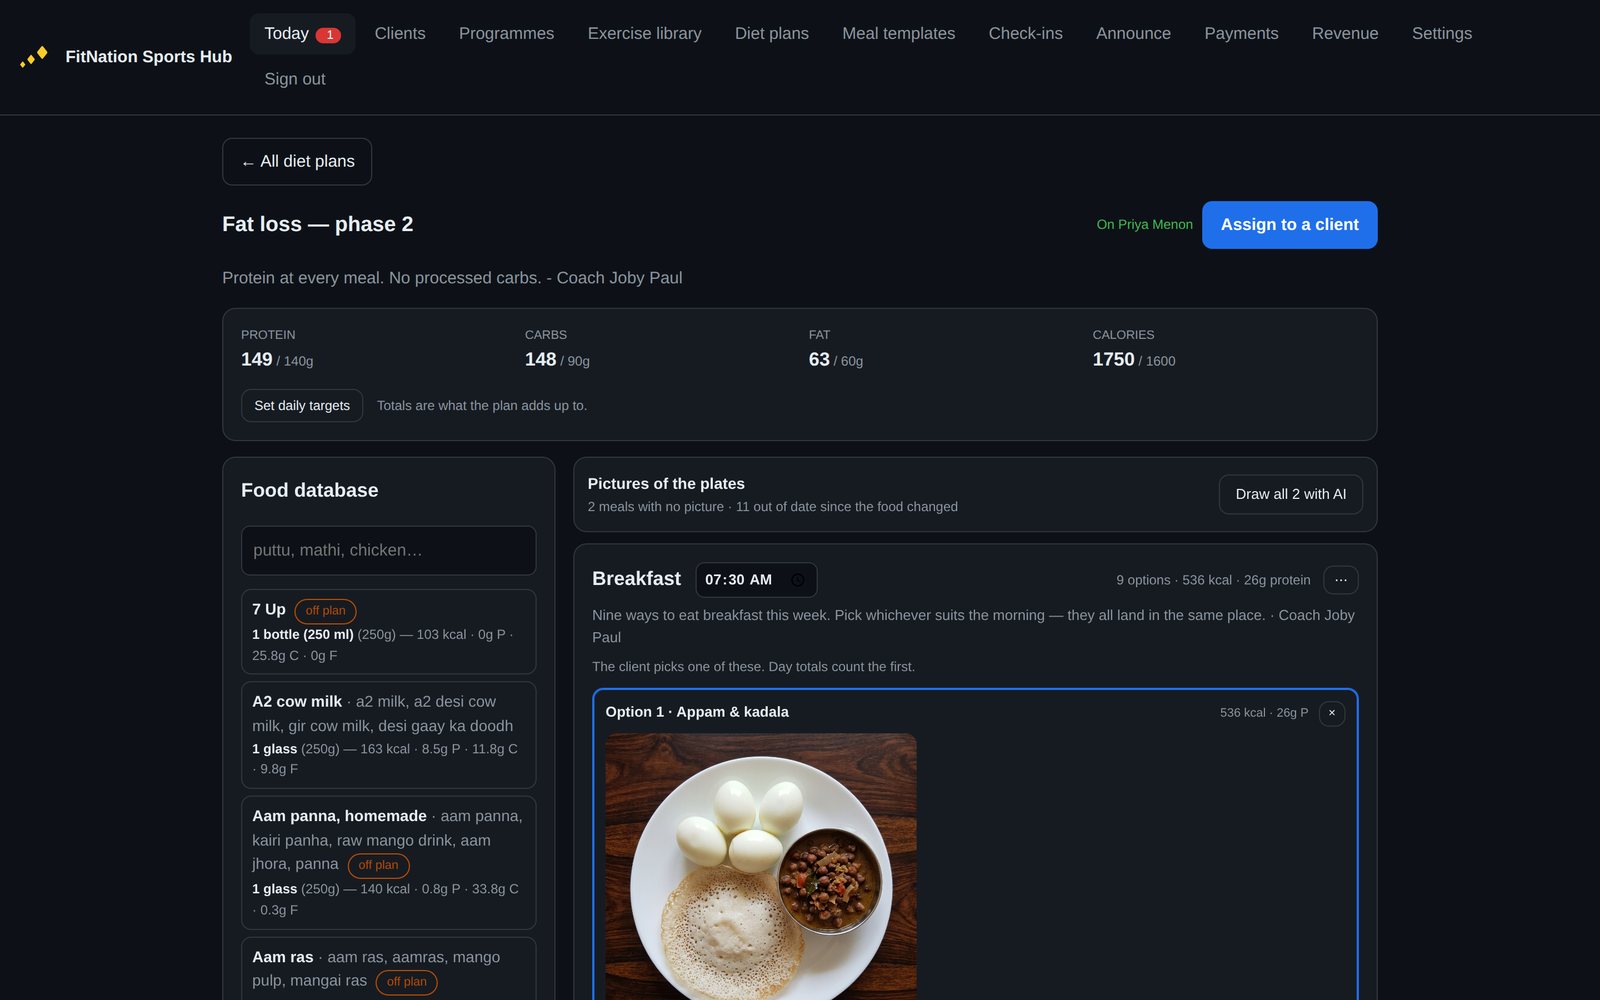This screenshot has height=1000, width=1600.
Task: Click Draw all 2 with AI
Action: tap(1290, 494)
